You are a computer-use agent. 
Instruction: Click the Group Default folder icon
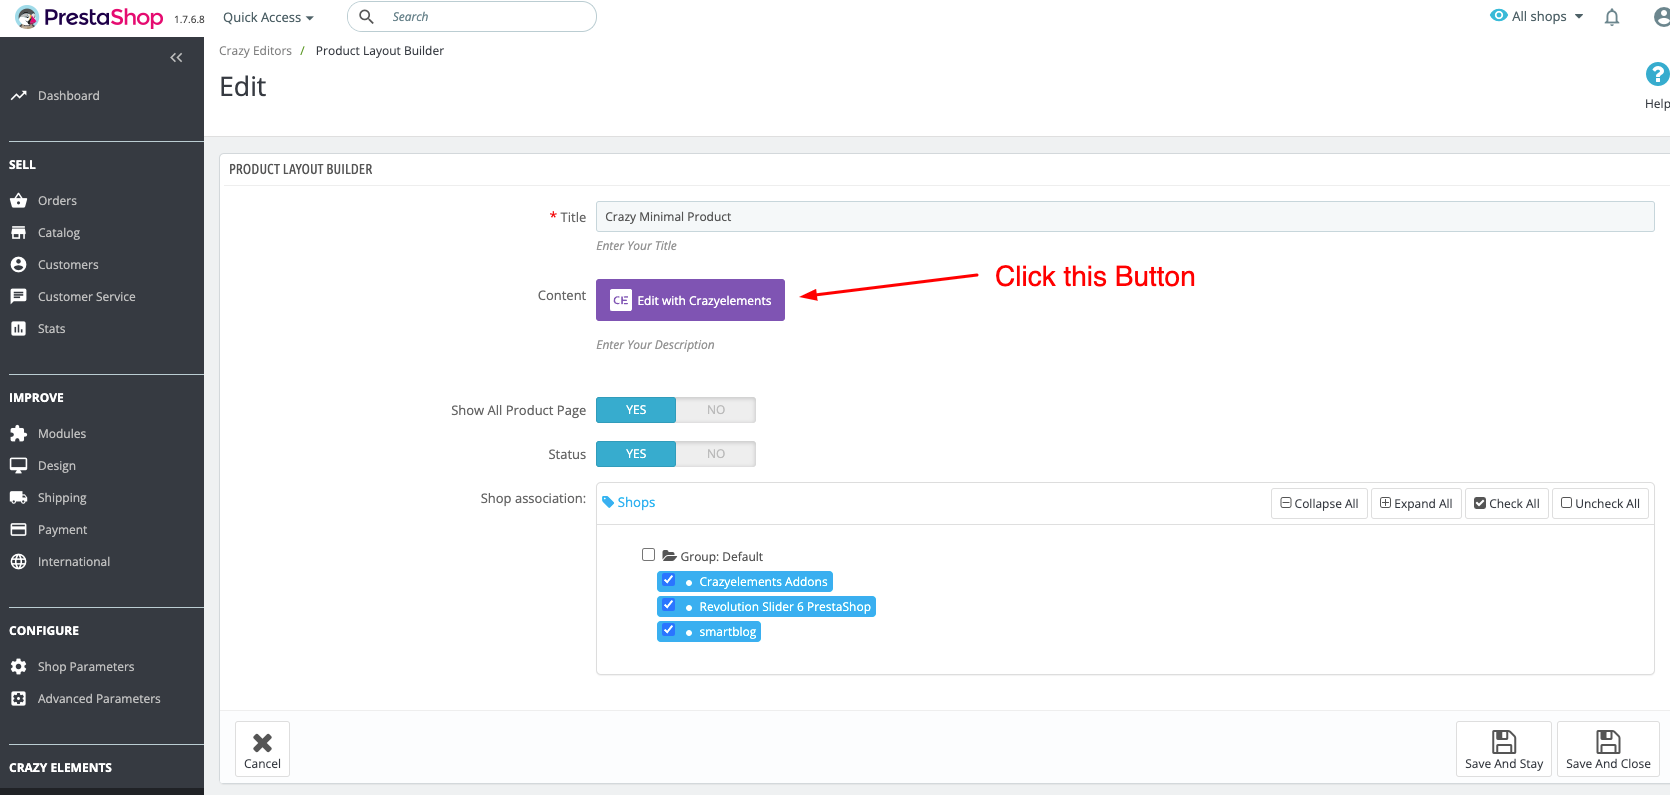pyautogui.click(x=669, y=556)
